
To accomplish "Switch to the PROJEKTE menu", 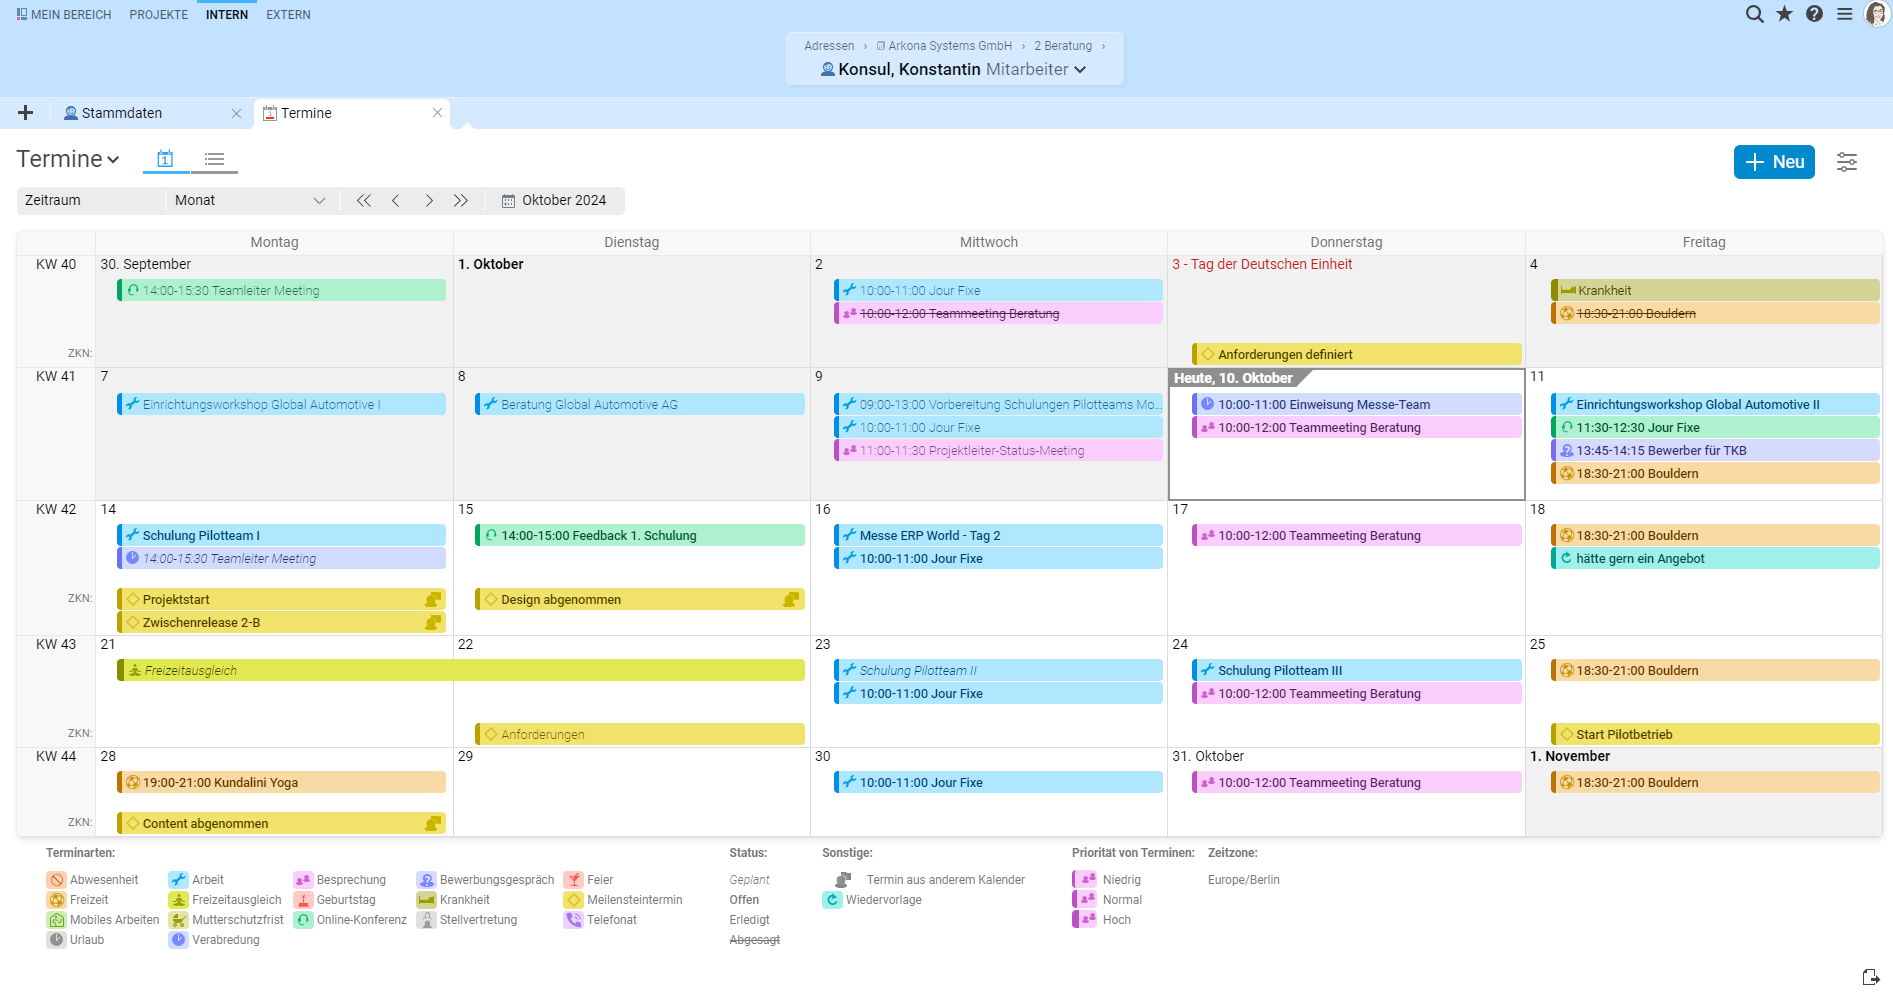I will click(158, 15).
